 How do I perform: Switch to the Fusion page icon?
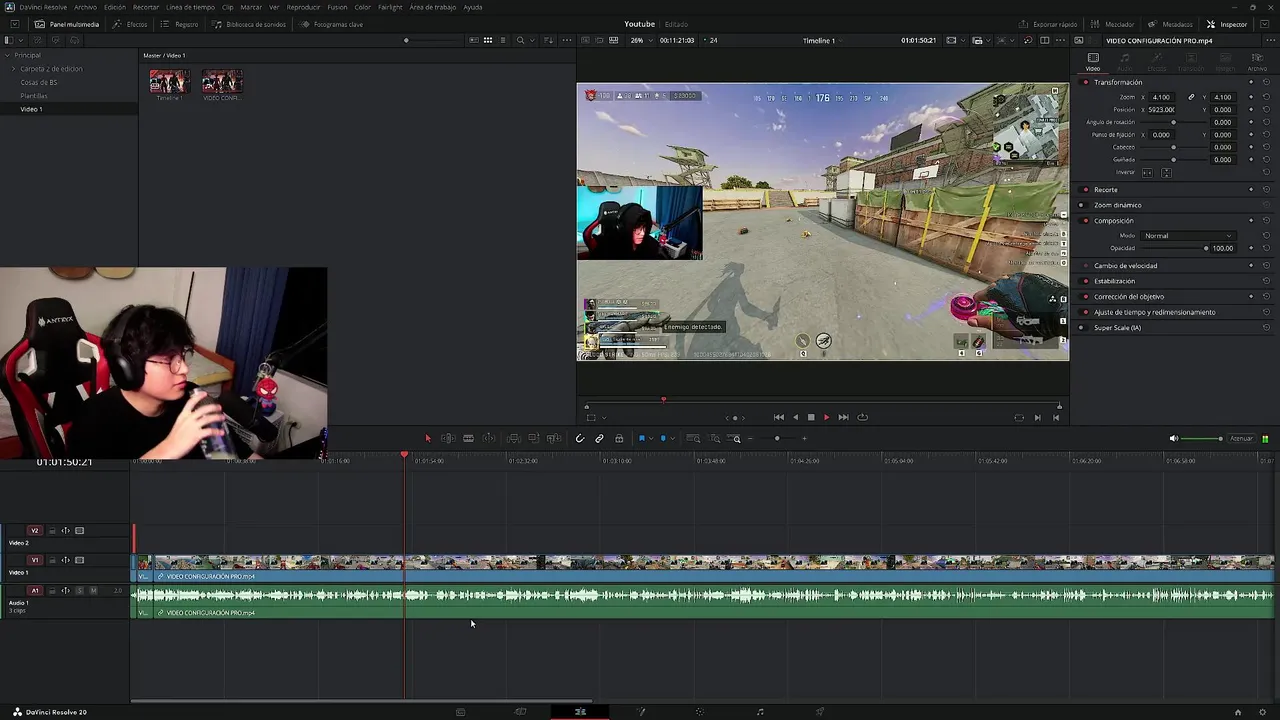[641, 712]
